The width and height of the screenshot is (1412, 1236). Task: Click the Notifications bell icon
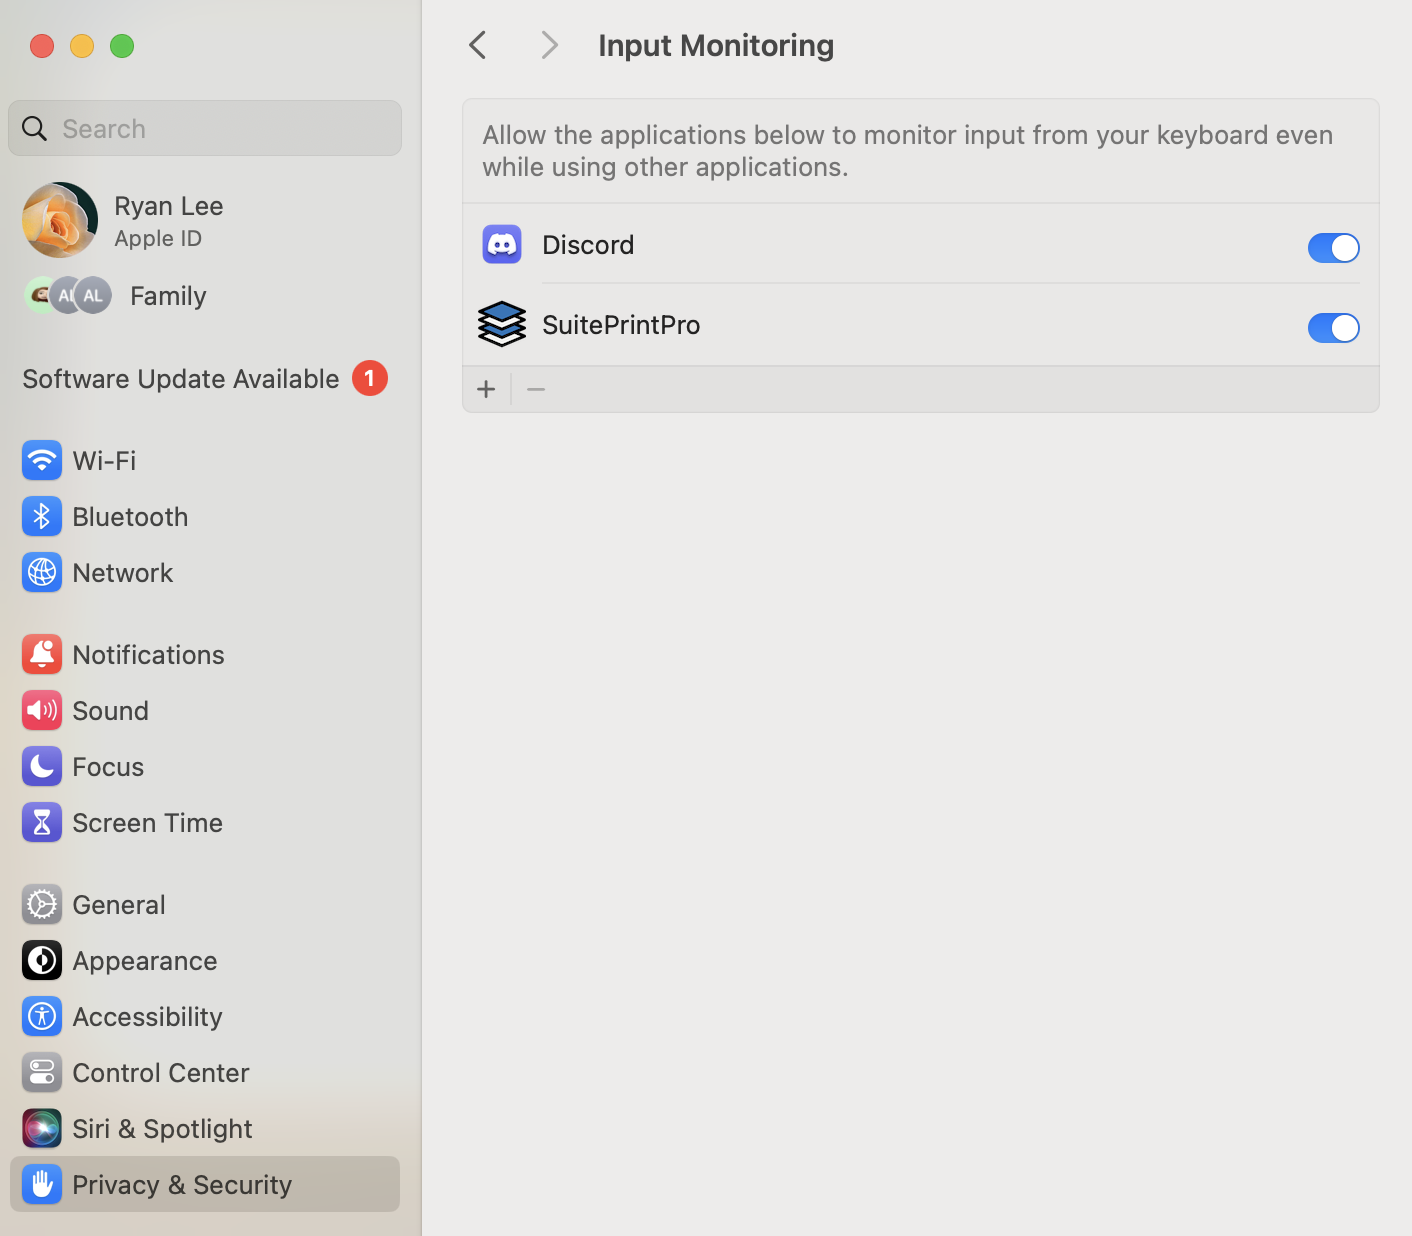[42, 654]
